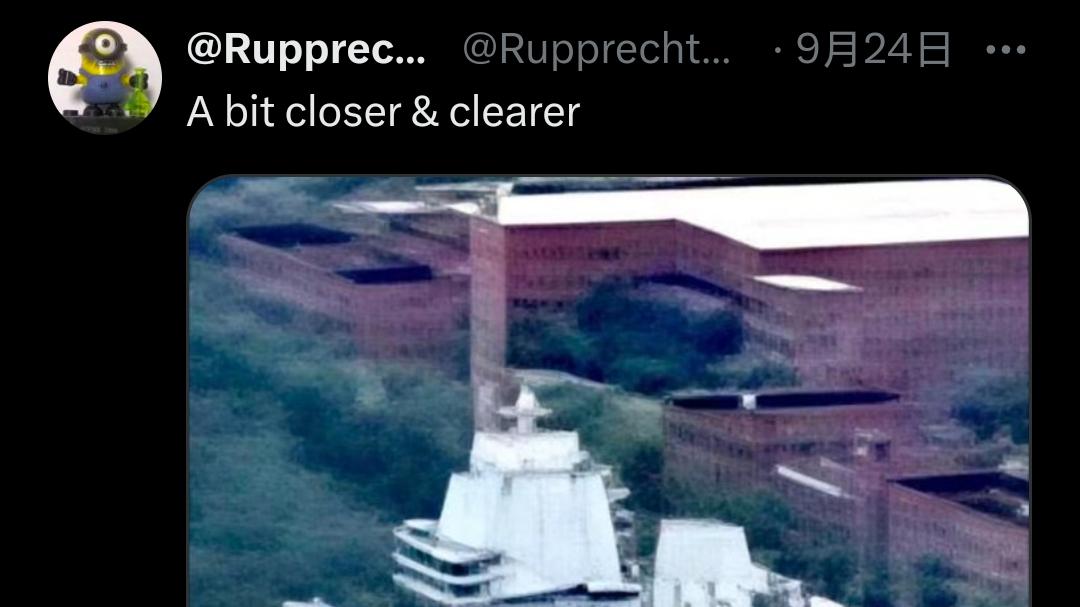Click the gray handle @Rupprecht...
This screenshot has width=1080, height=607.
(x=596, y=50)
